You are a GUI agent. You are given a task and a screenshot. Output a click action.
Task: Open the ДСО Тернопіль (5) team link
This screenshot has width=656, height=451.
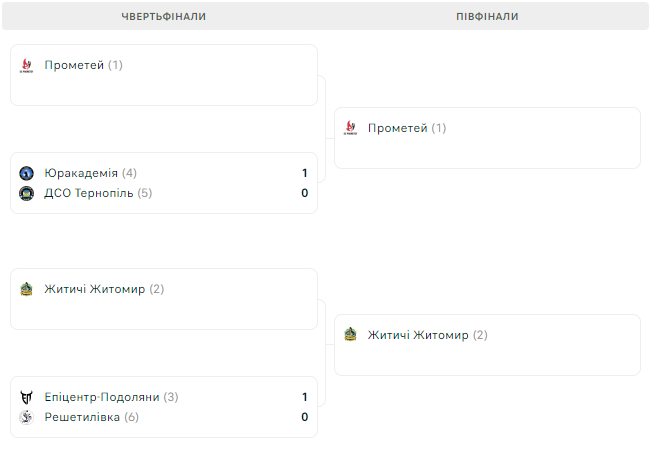98,193
